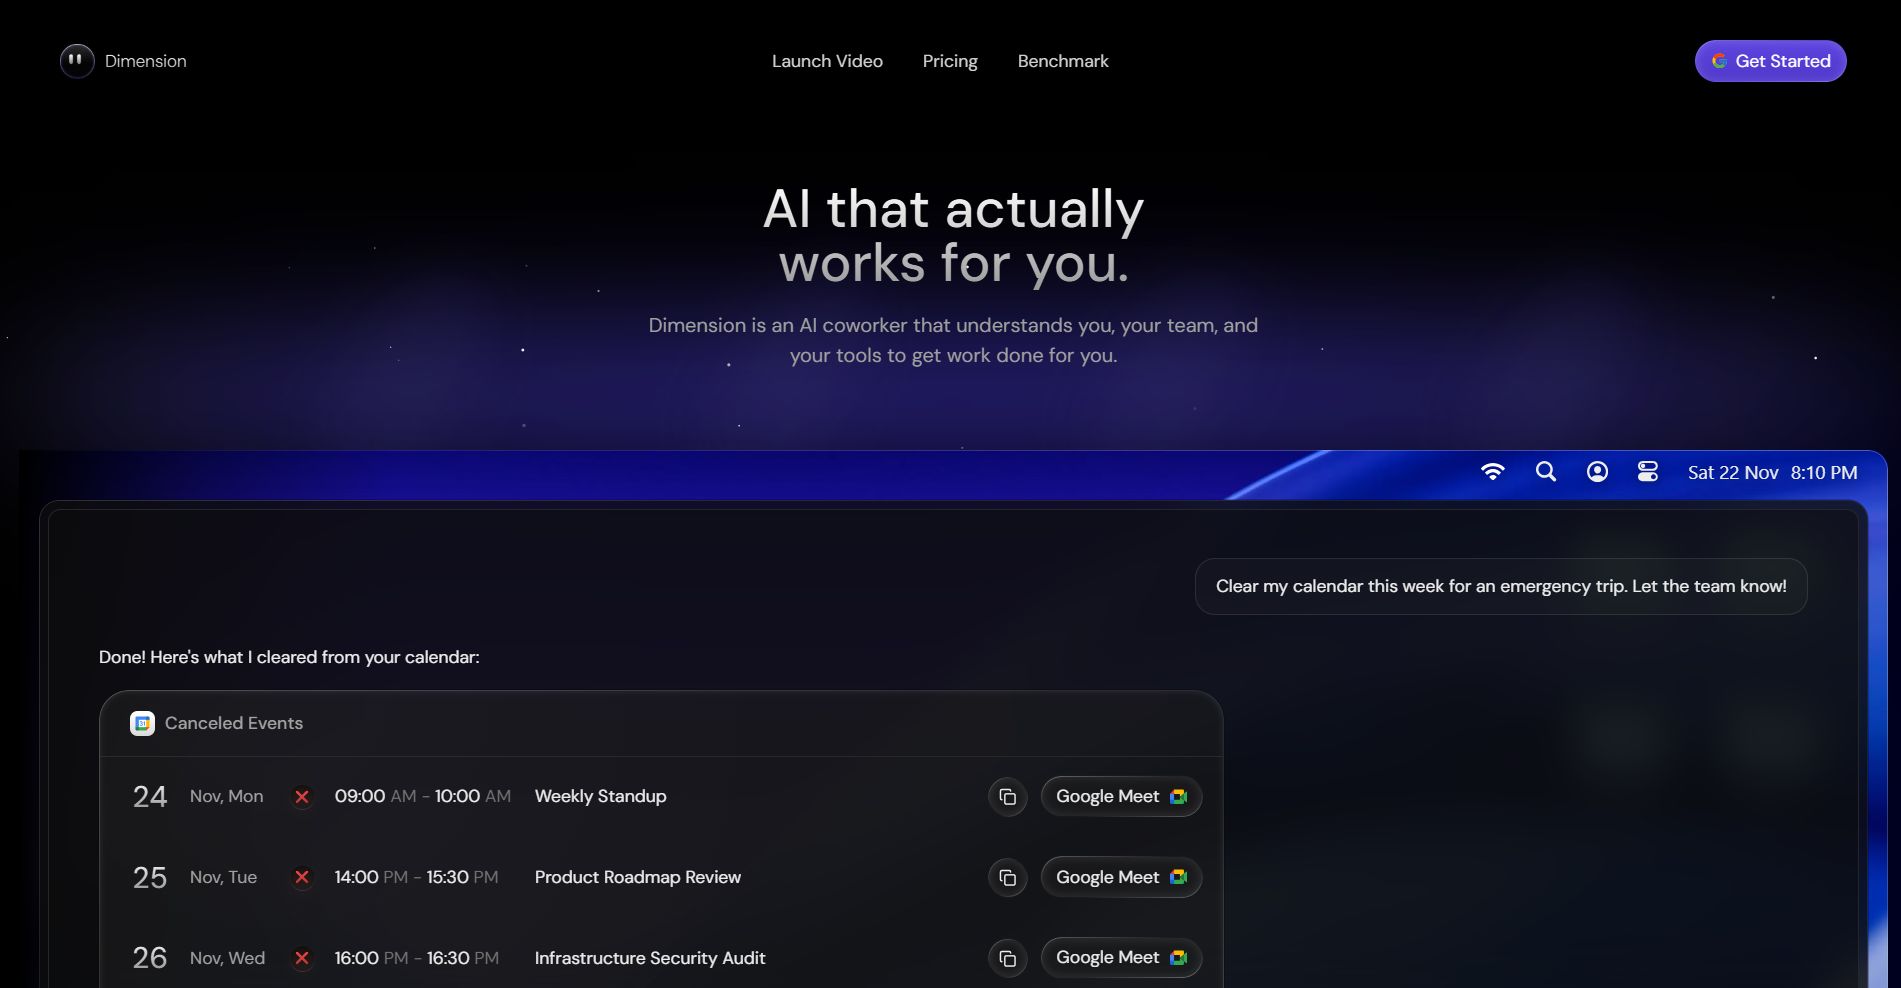Image resolution: width=1901 pixels, height=988 pixels.
Task: Click the red X for Infrastructure Security Audit
Action: 302,958
